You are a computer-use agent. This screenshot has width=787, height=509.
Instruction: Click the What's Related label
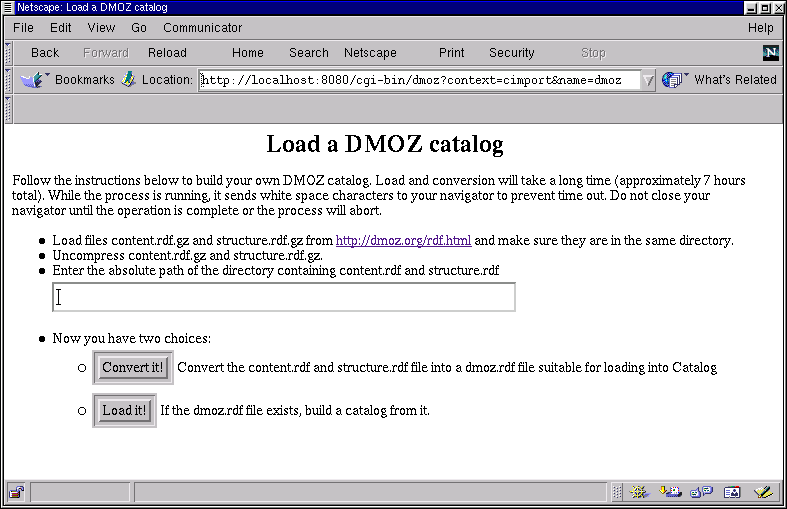(x=735, y=80)
